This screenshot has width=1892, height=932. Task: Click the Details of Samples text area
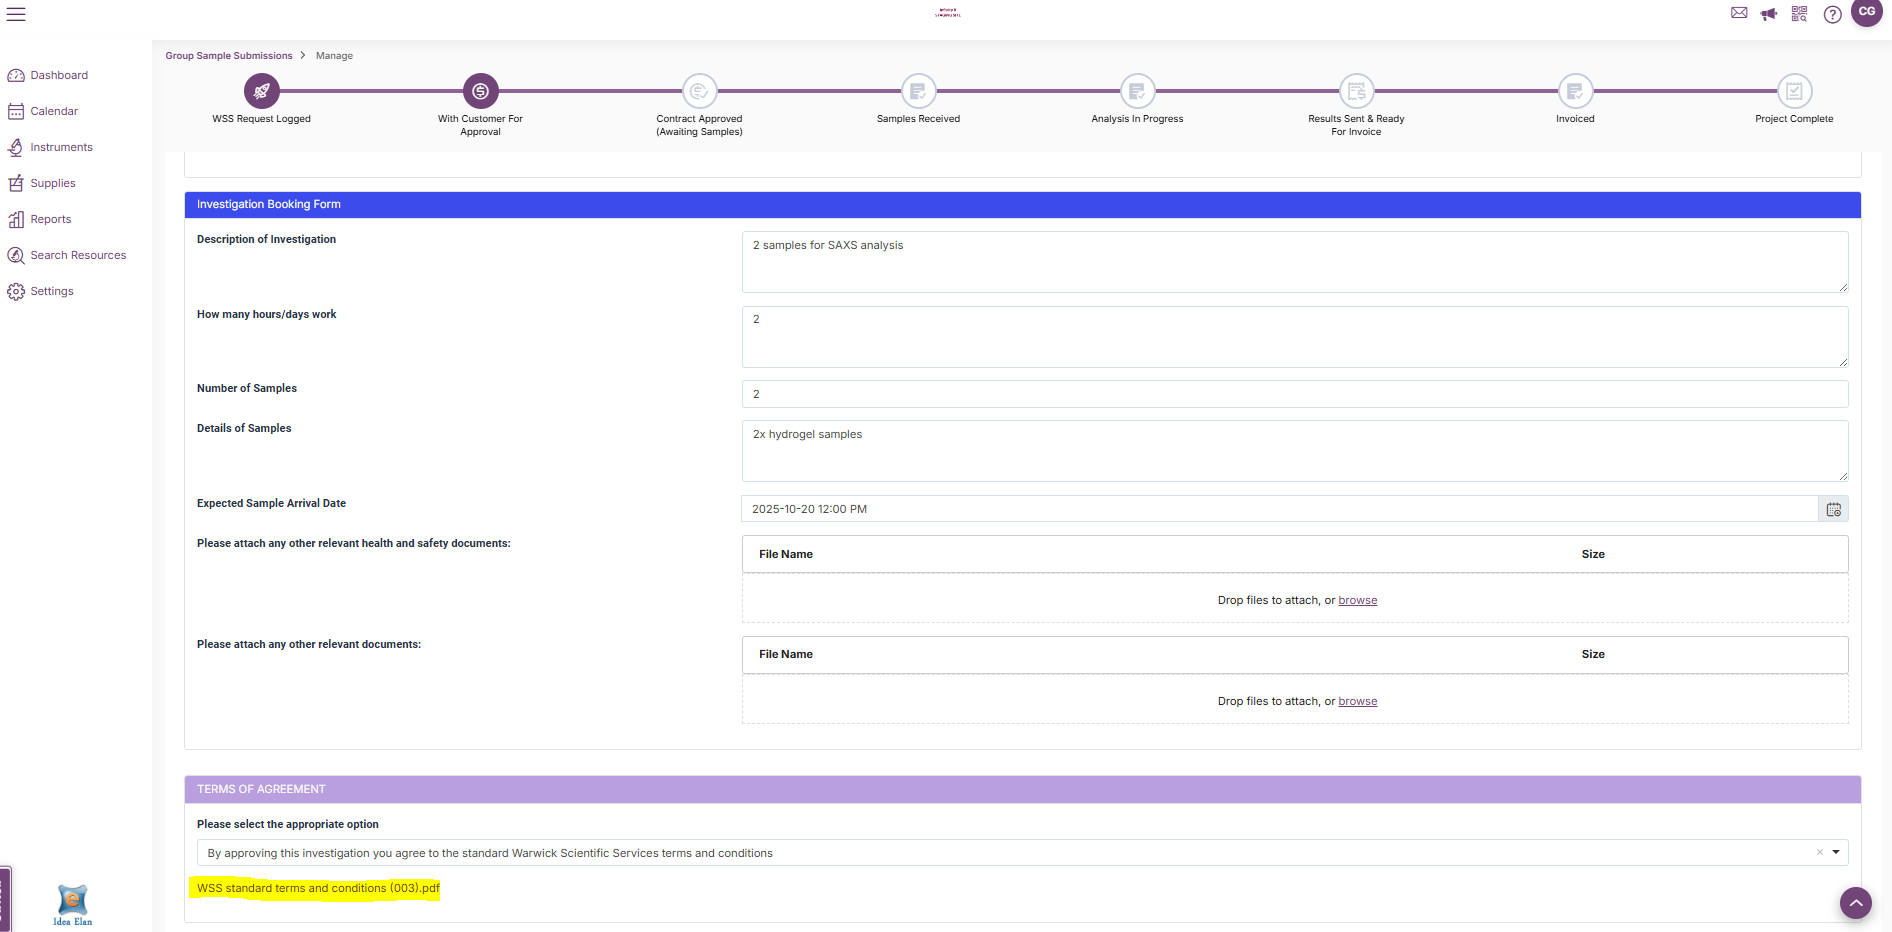tap(1295, 451)
